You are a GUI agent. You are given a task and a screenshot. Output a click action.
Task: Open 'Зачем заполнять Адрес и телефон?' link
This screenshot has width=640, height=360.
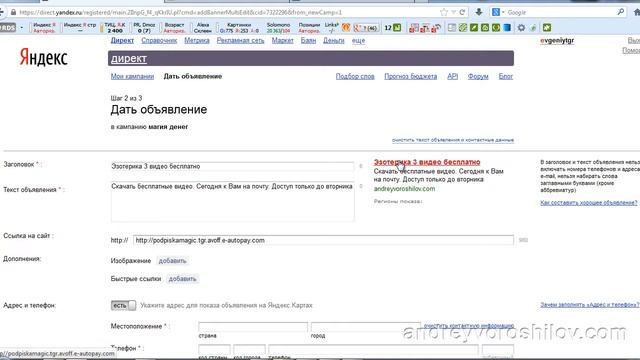point(590,304)
